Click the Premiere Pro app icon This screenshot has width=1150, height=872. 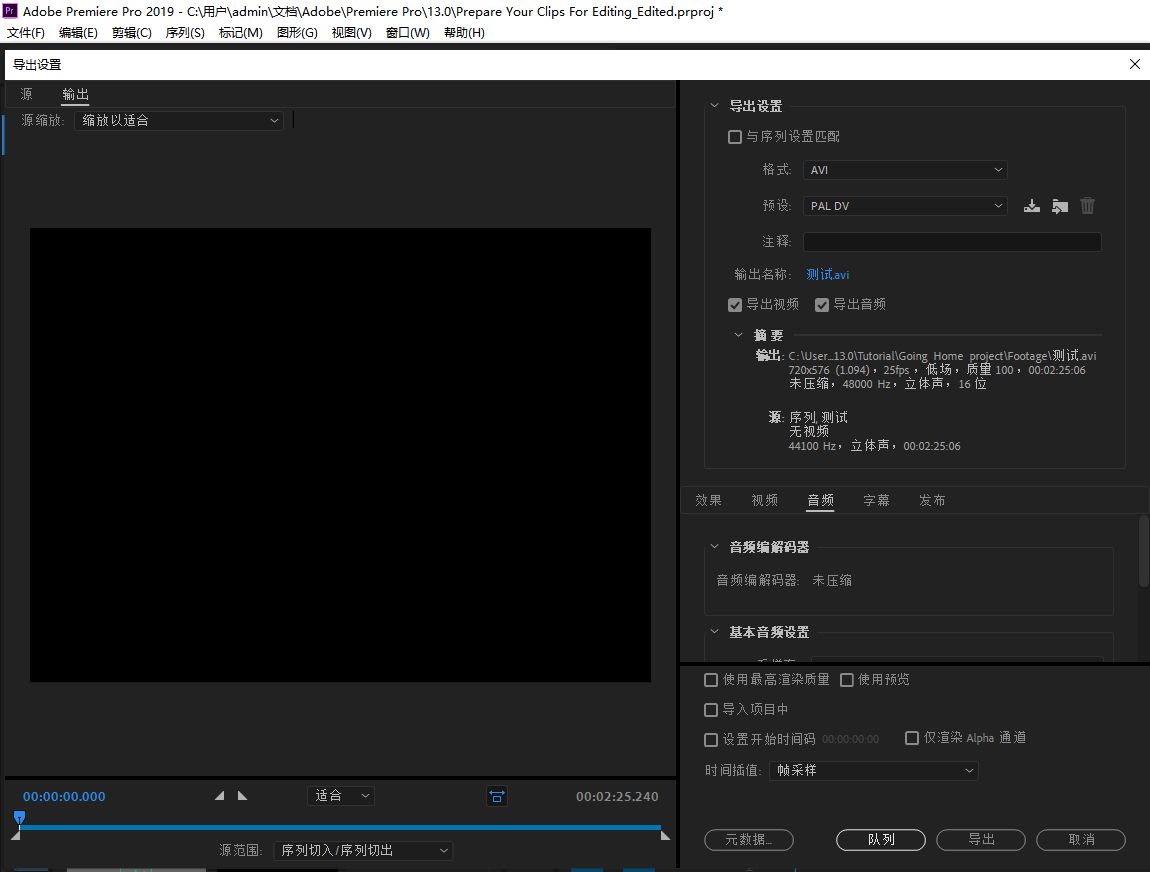point(10,11)
